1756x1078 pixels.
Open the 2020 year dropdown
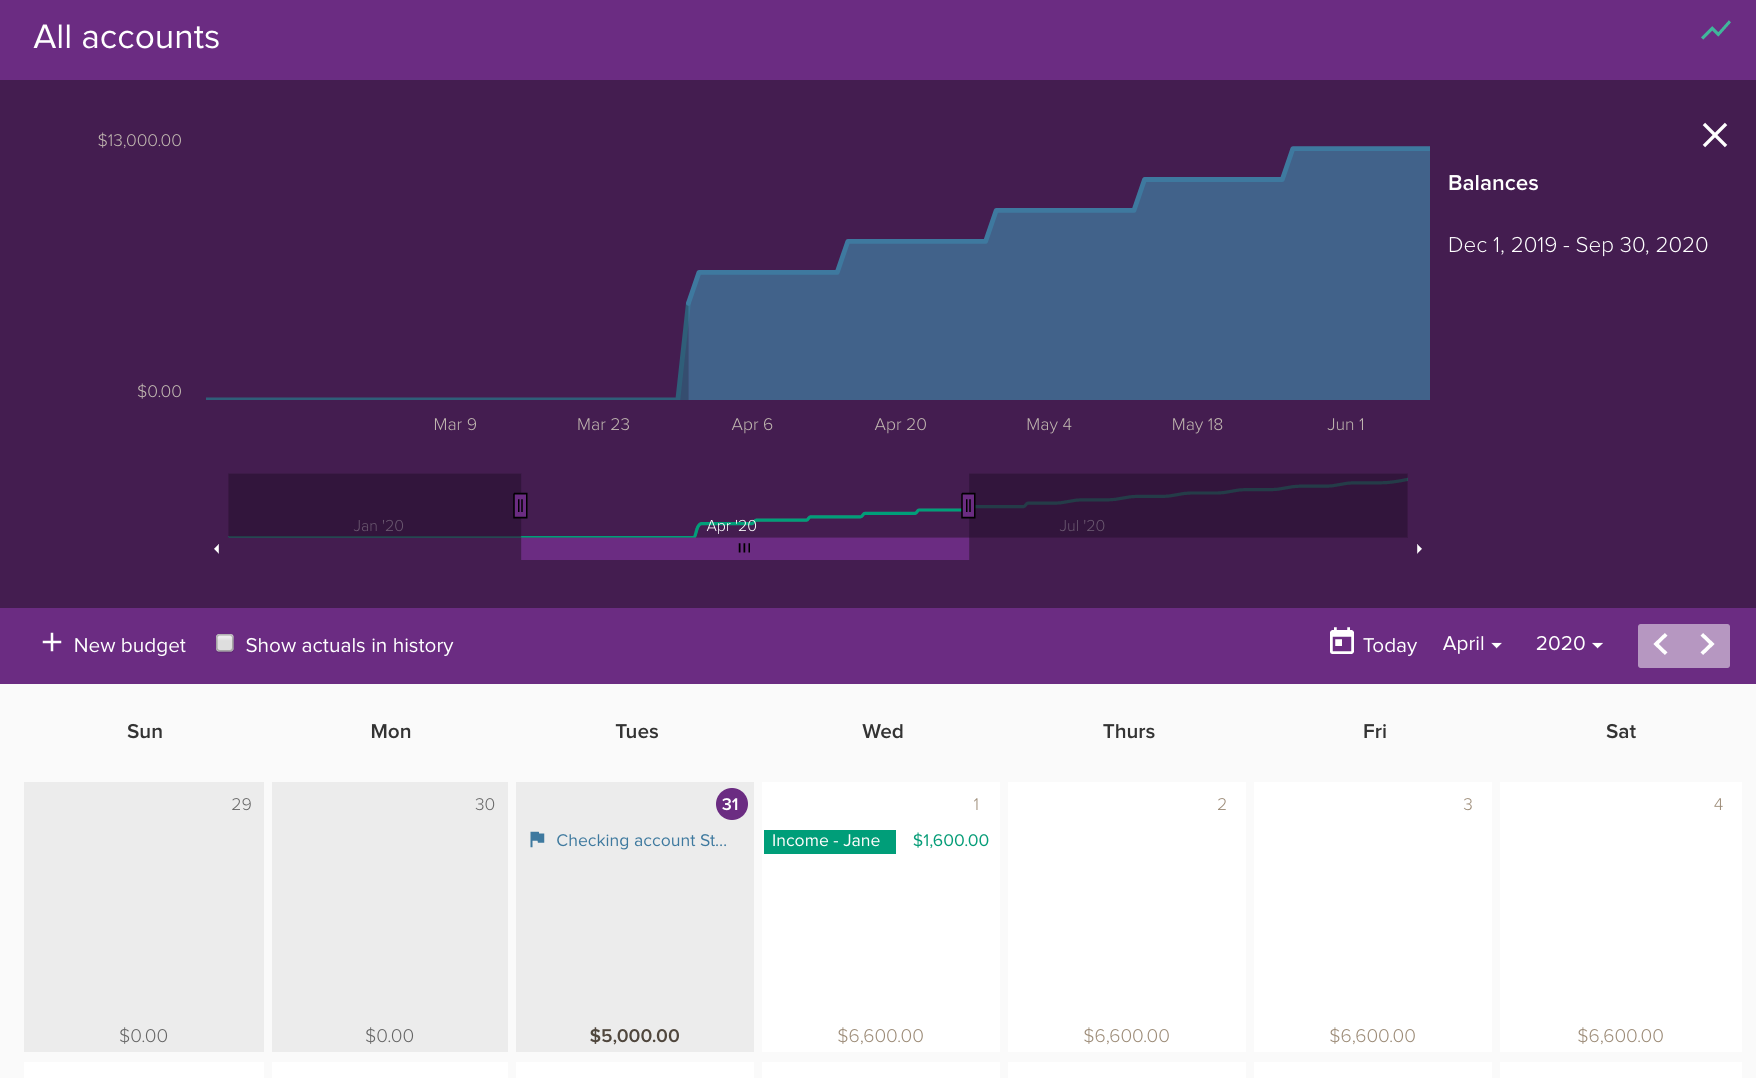coord(1568,644)
